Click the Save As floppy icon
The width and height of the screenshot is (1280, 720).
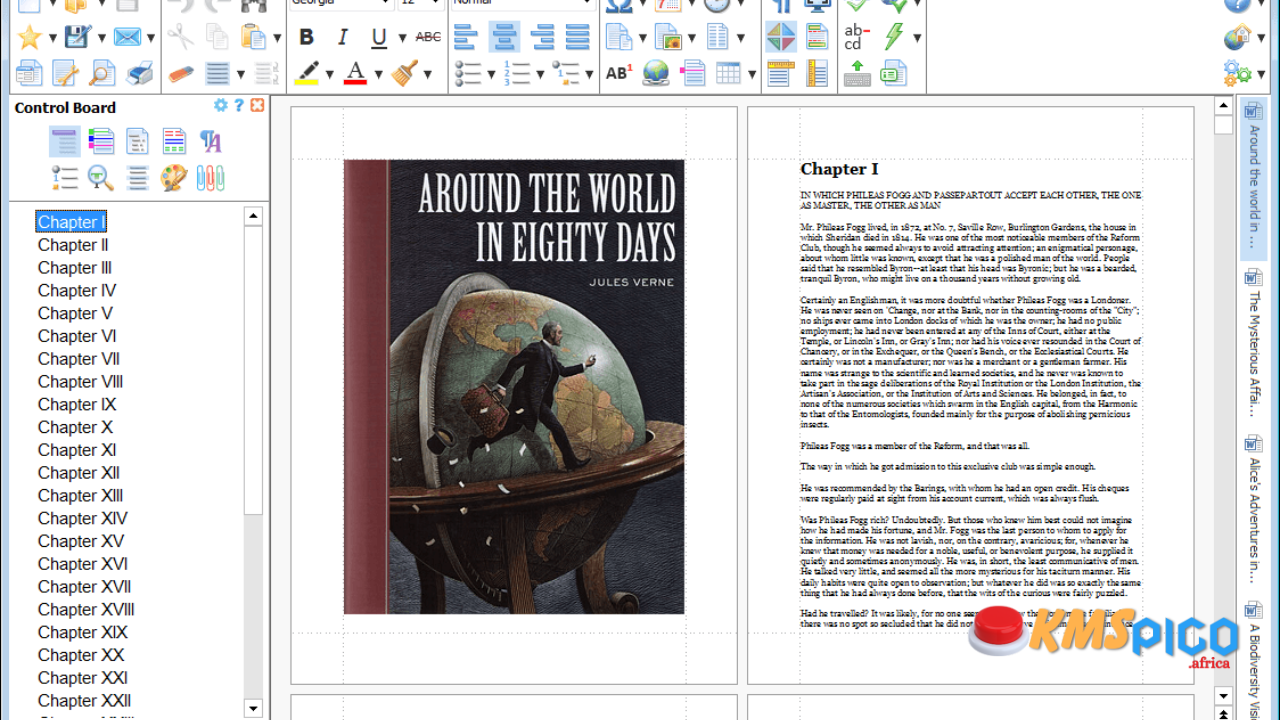pyautogui.click(x=78, y=37)
